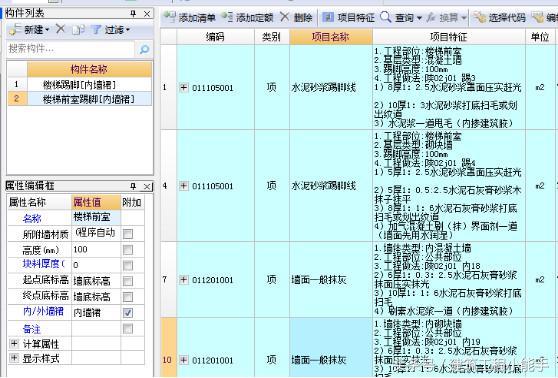558x378 pixels.
Task: Close the 构件列表 panel
Action: 147,14
